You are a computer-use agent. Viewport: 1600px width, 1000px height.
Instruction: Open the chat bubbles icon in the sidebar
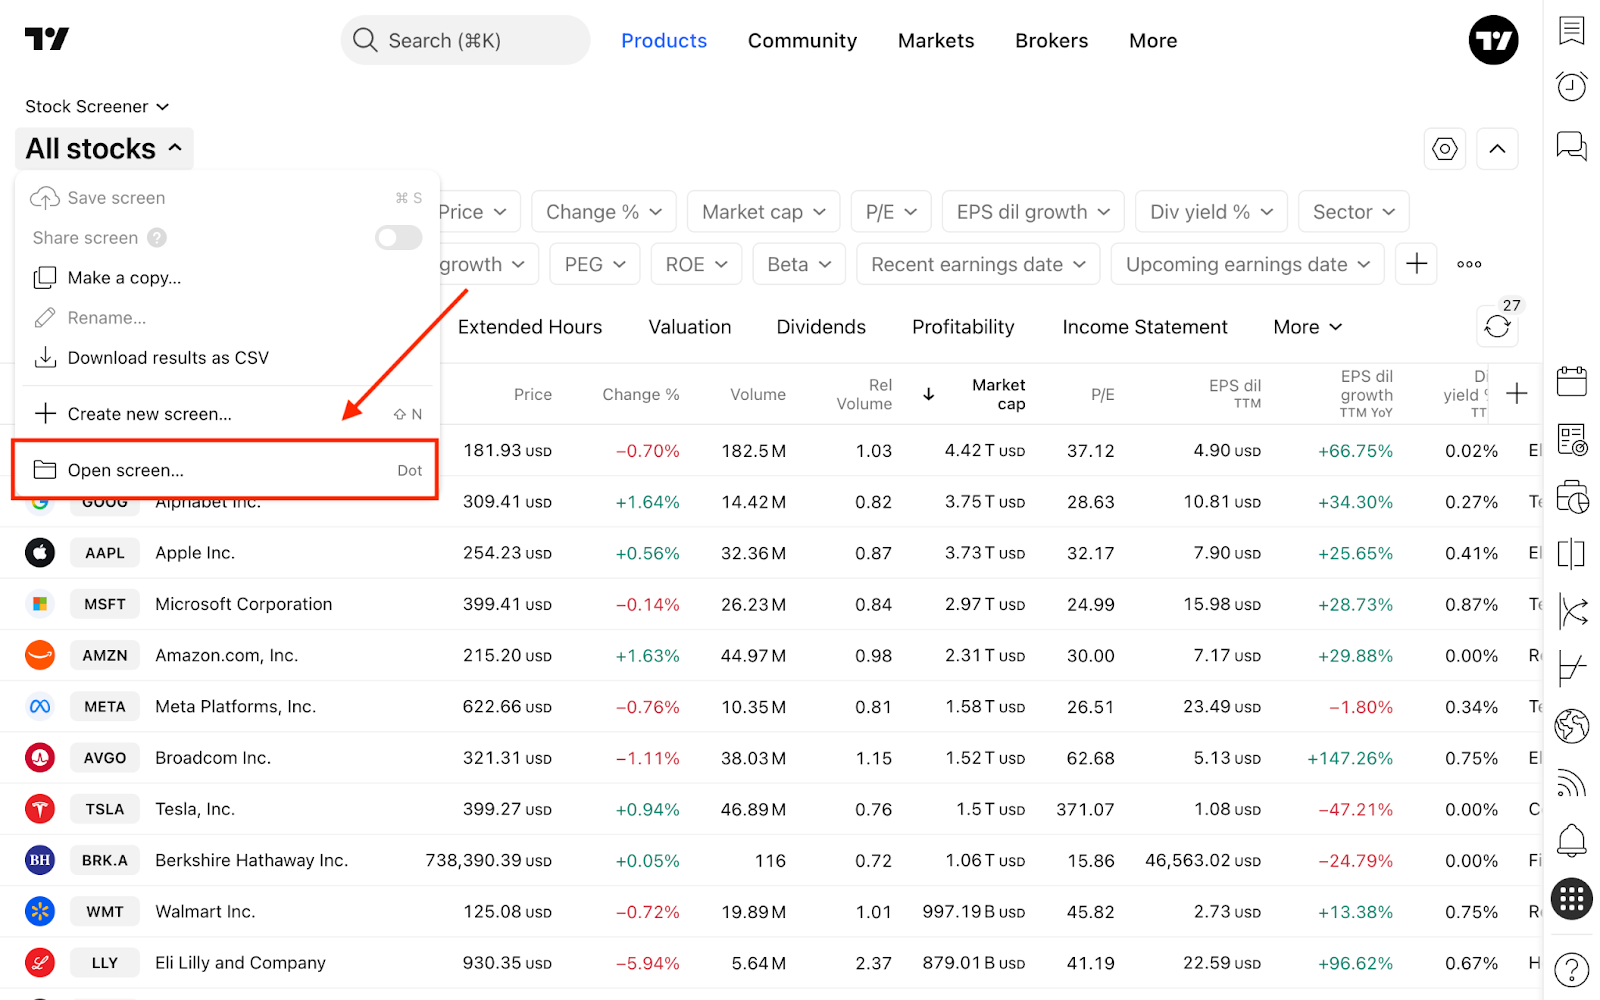pos(1571,146)
